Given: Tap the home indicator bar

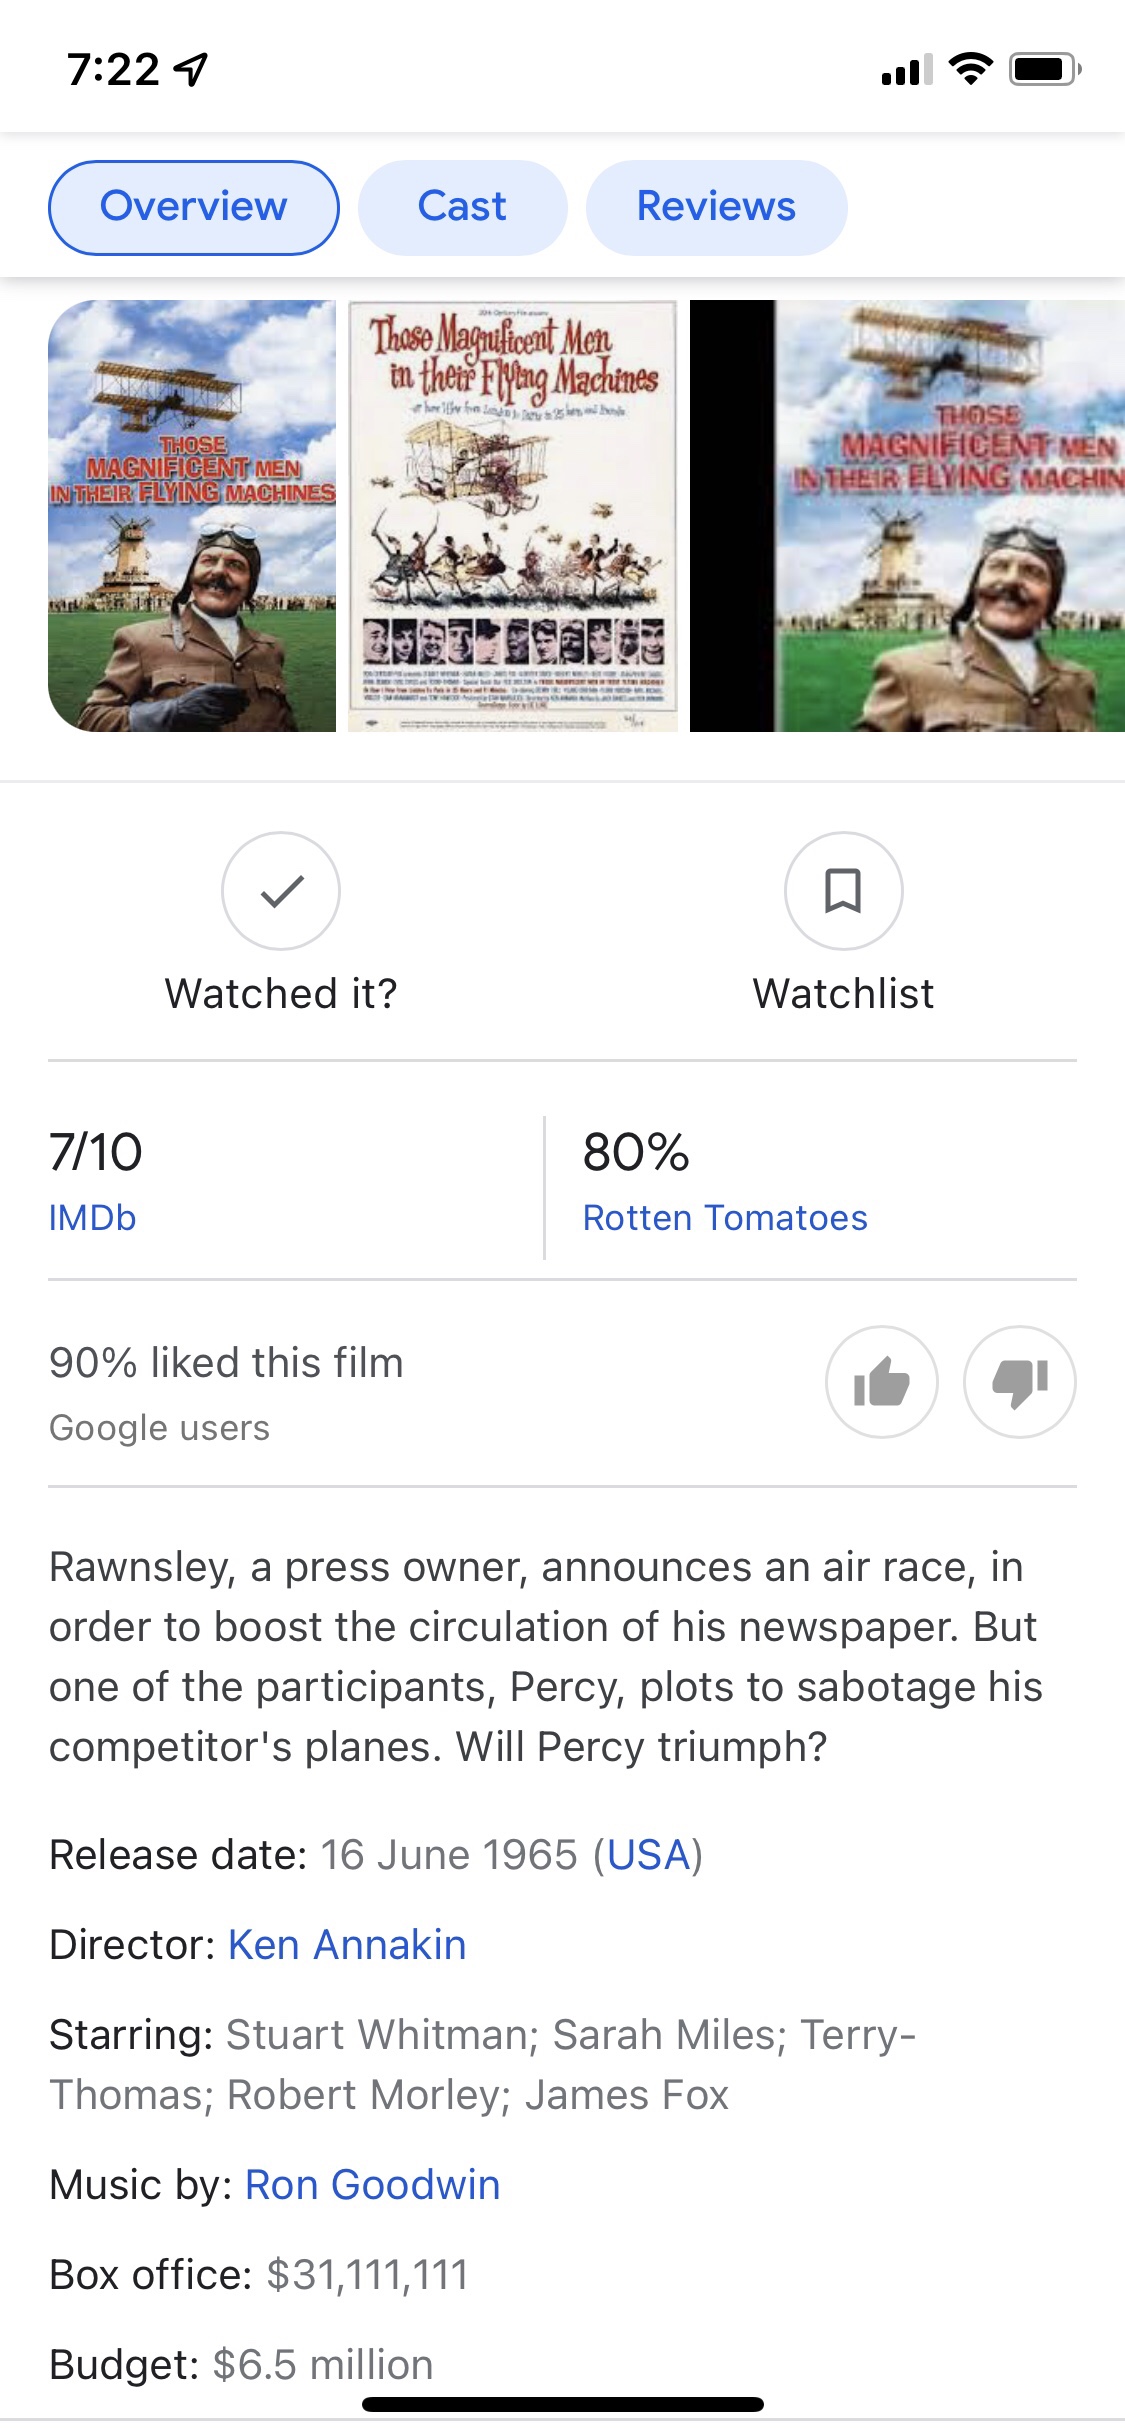Looking at the screenshot, I should (562, 2404).
